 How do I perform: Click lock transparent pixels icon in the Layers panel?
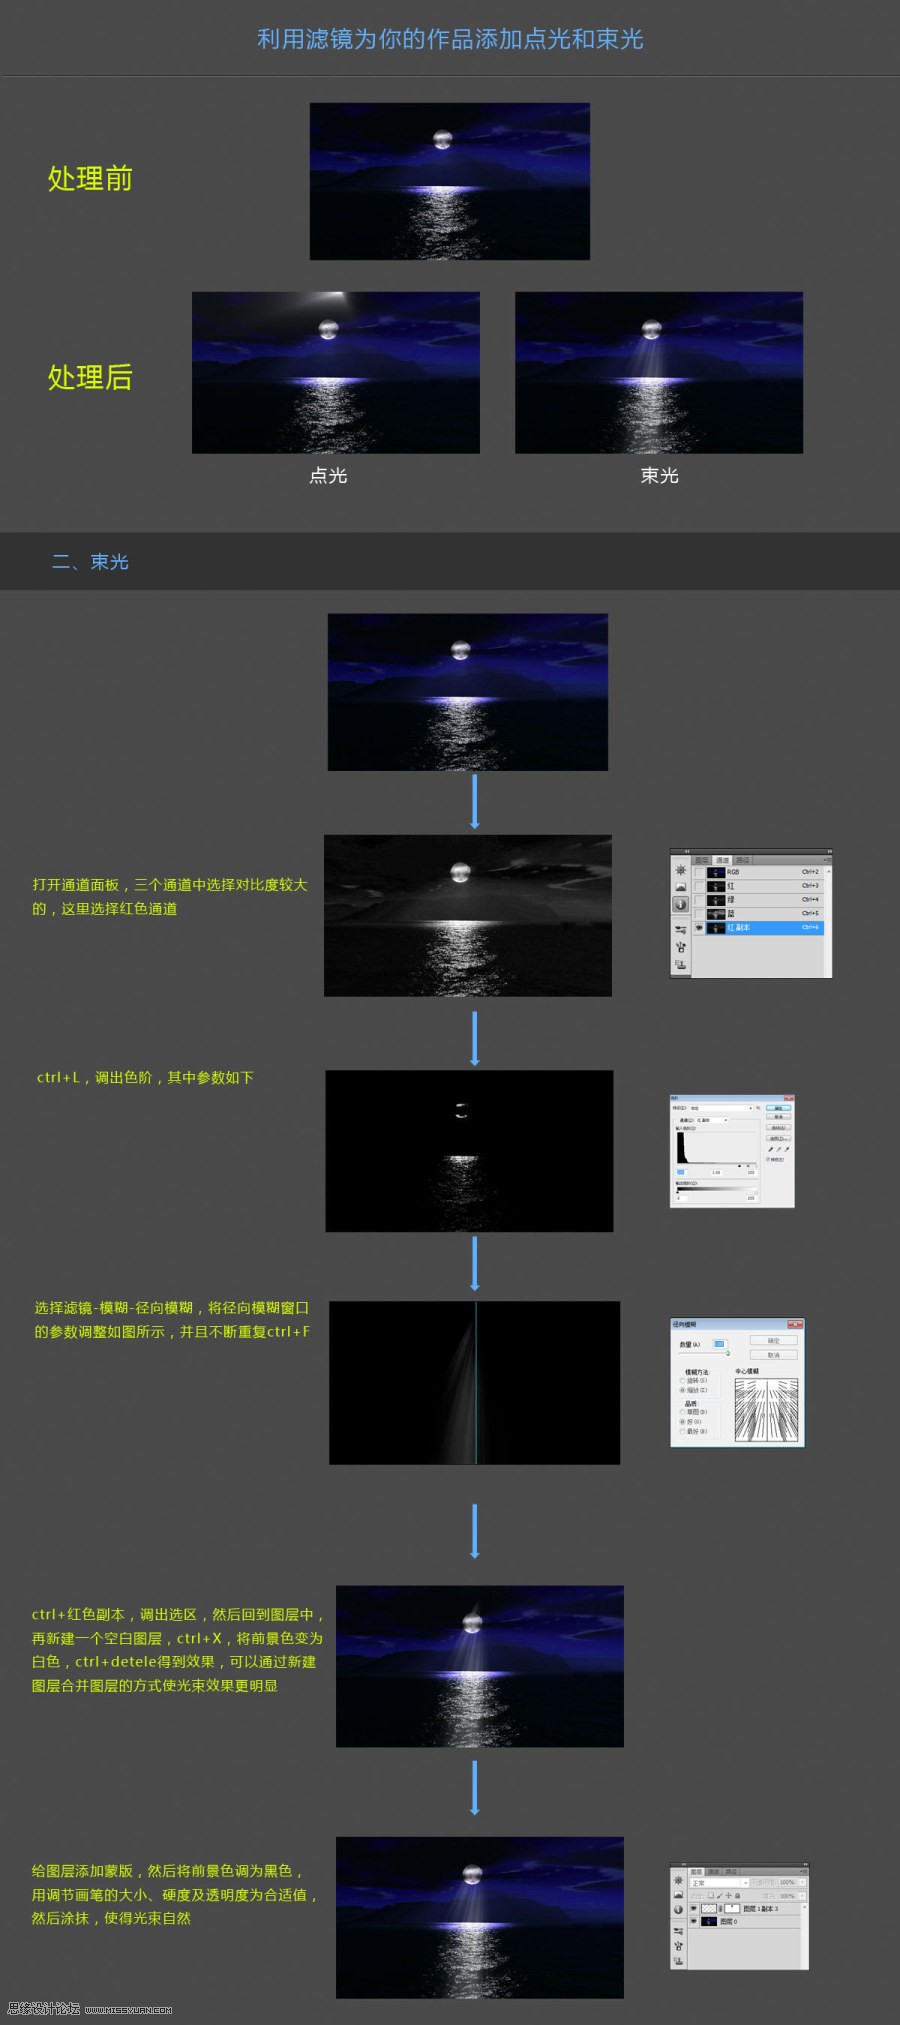pyautogui.click(x=711, y=1895)
